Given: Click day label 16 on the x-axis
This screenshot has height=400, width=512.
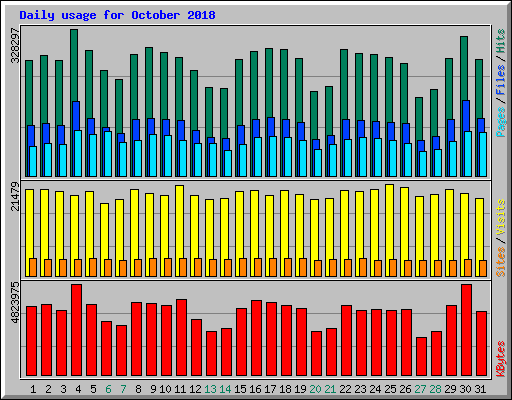Looking at the screenshot, I should [x=255, y=389].
